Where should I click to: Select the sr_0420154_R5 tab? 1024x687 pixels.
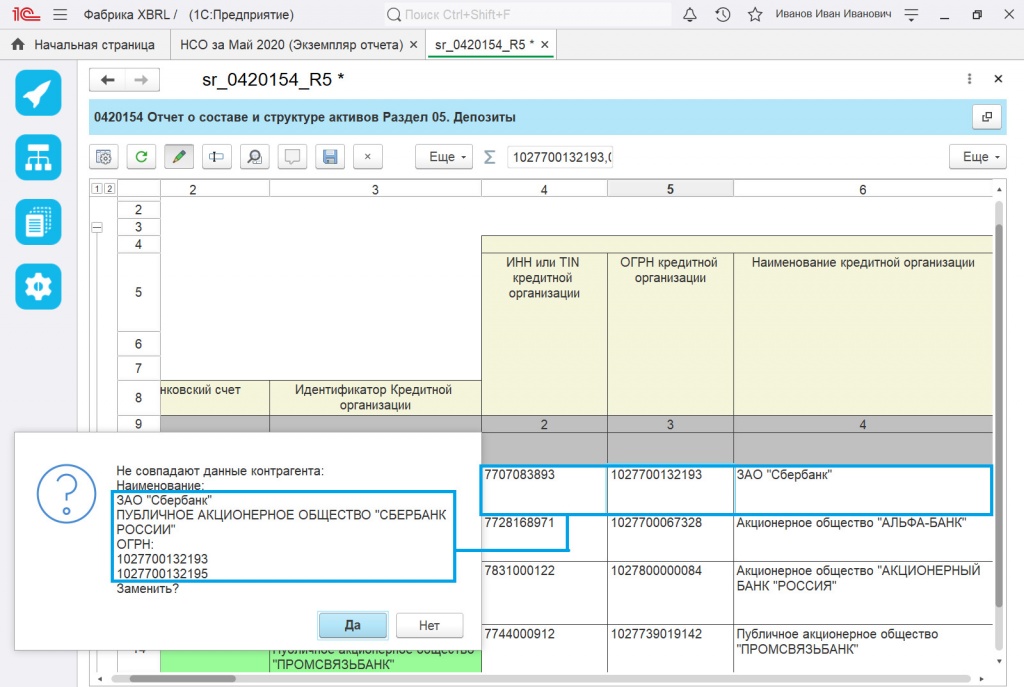[483, 44]
